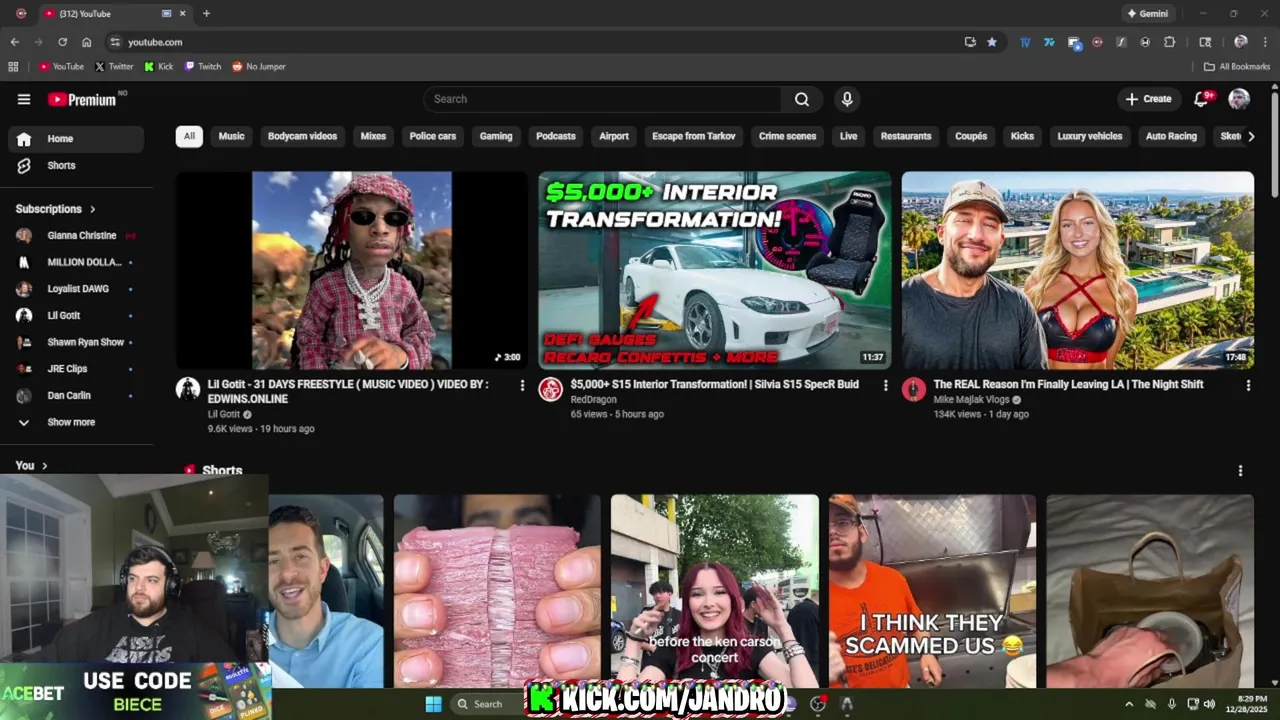Image resolution: width=1280 pixels, height=720 pixels.
Task: Open a new browser tab
Action: tap(206, 13)
